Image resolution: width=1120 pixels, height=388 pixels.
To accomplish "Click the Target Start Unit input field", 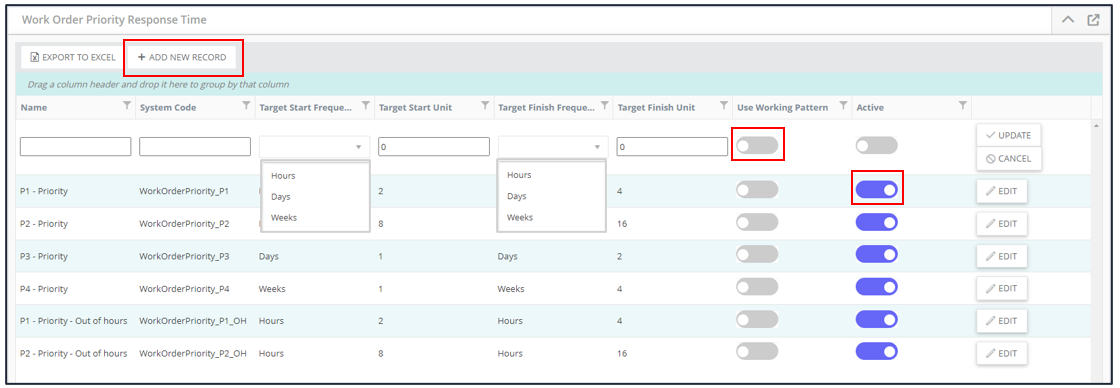I will pyautogui.click(x=434, y=146).
